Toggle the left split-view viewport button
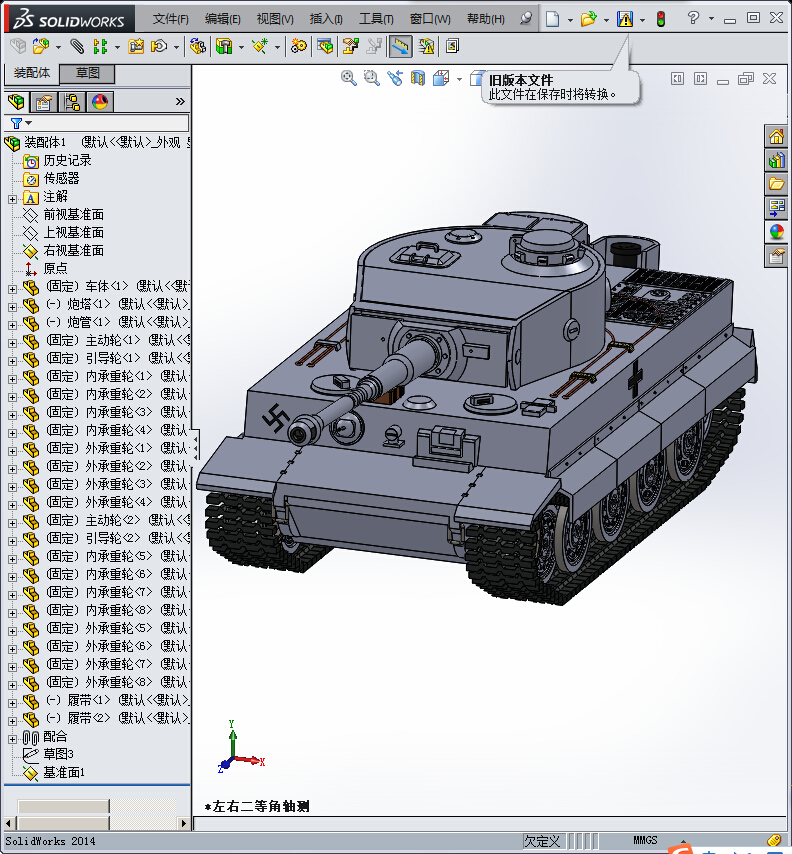This screenshot has height=854, width=792. [677, 79]
